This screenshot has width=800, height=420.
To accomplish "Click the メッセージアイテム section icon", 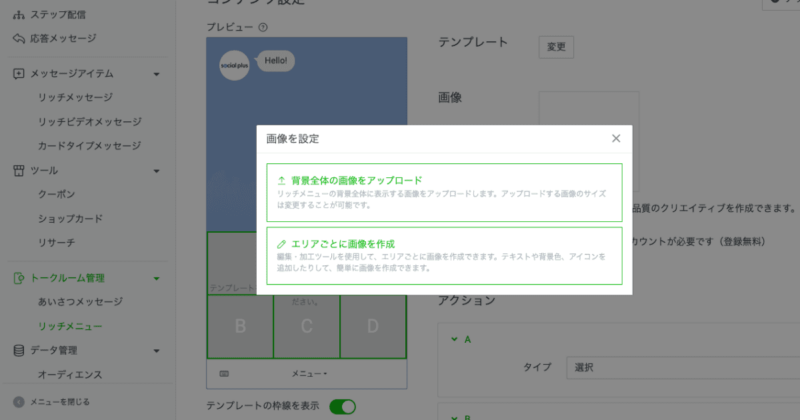I will click(18, 74).
